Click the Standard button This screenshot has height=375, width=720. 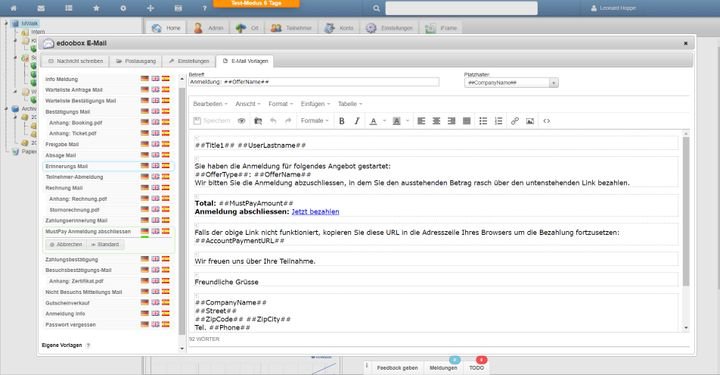click(x=105, y=245)
